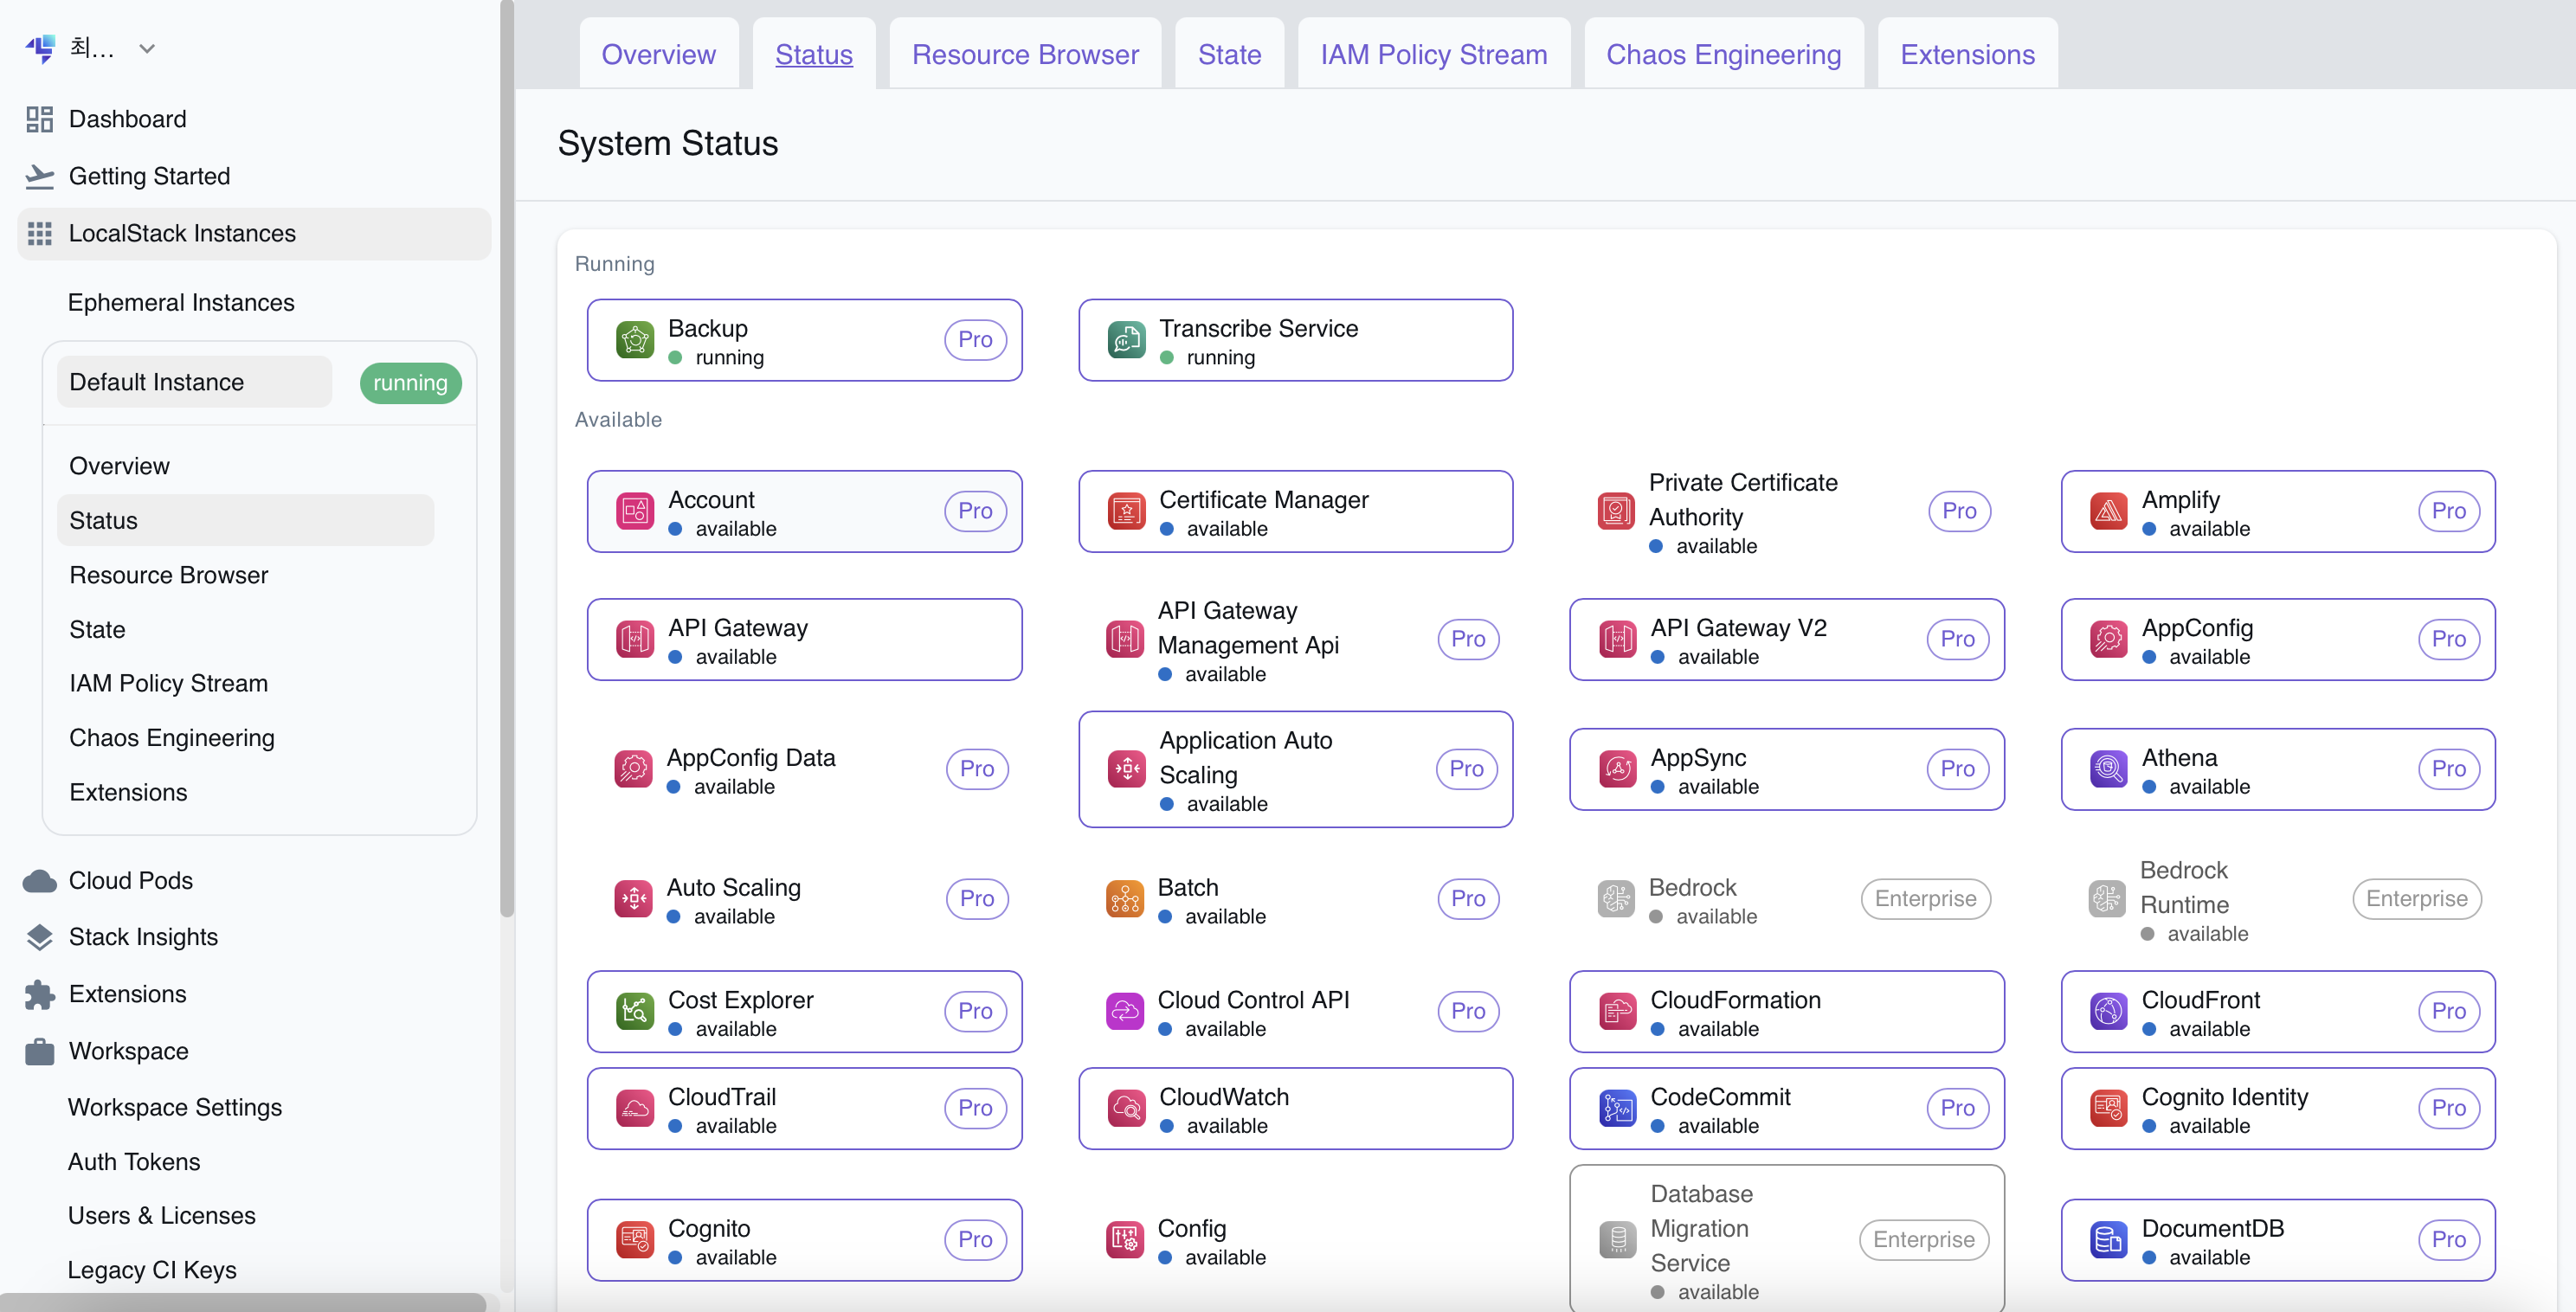
Task: Click the Private Certificate Authority icon
Action: point(1616,511)
